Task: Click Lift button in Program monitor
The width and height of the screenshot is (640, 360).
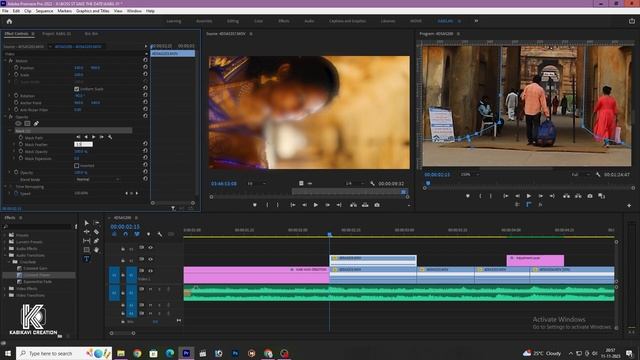Action: (566, 196)
